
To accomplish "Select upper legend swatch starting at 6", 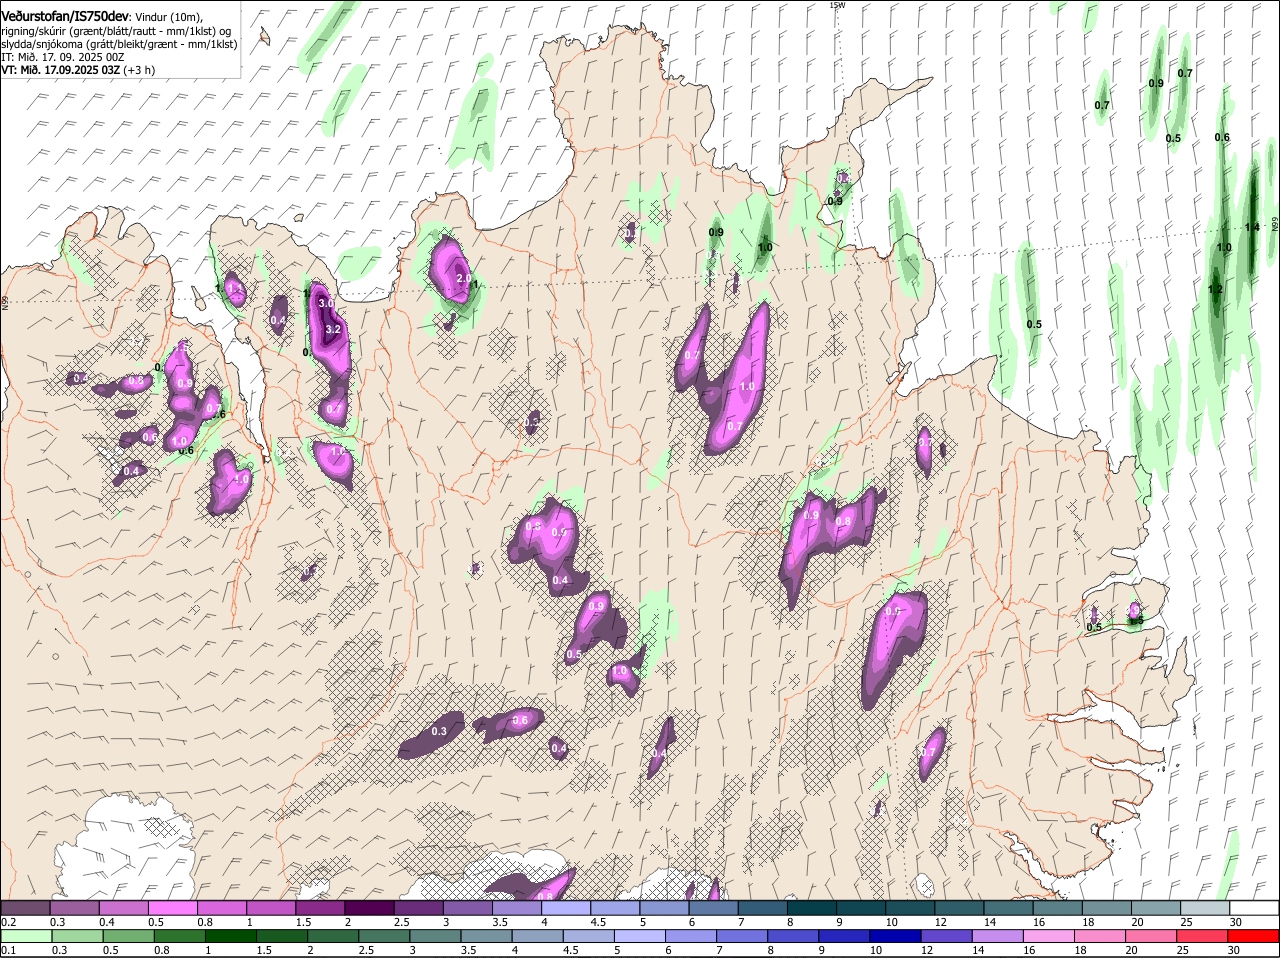I will pyautogui.click(x=713, y=908).
